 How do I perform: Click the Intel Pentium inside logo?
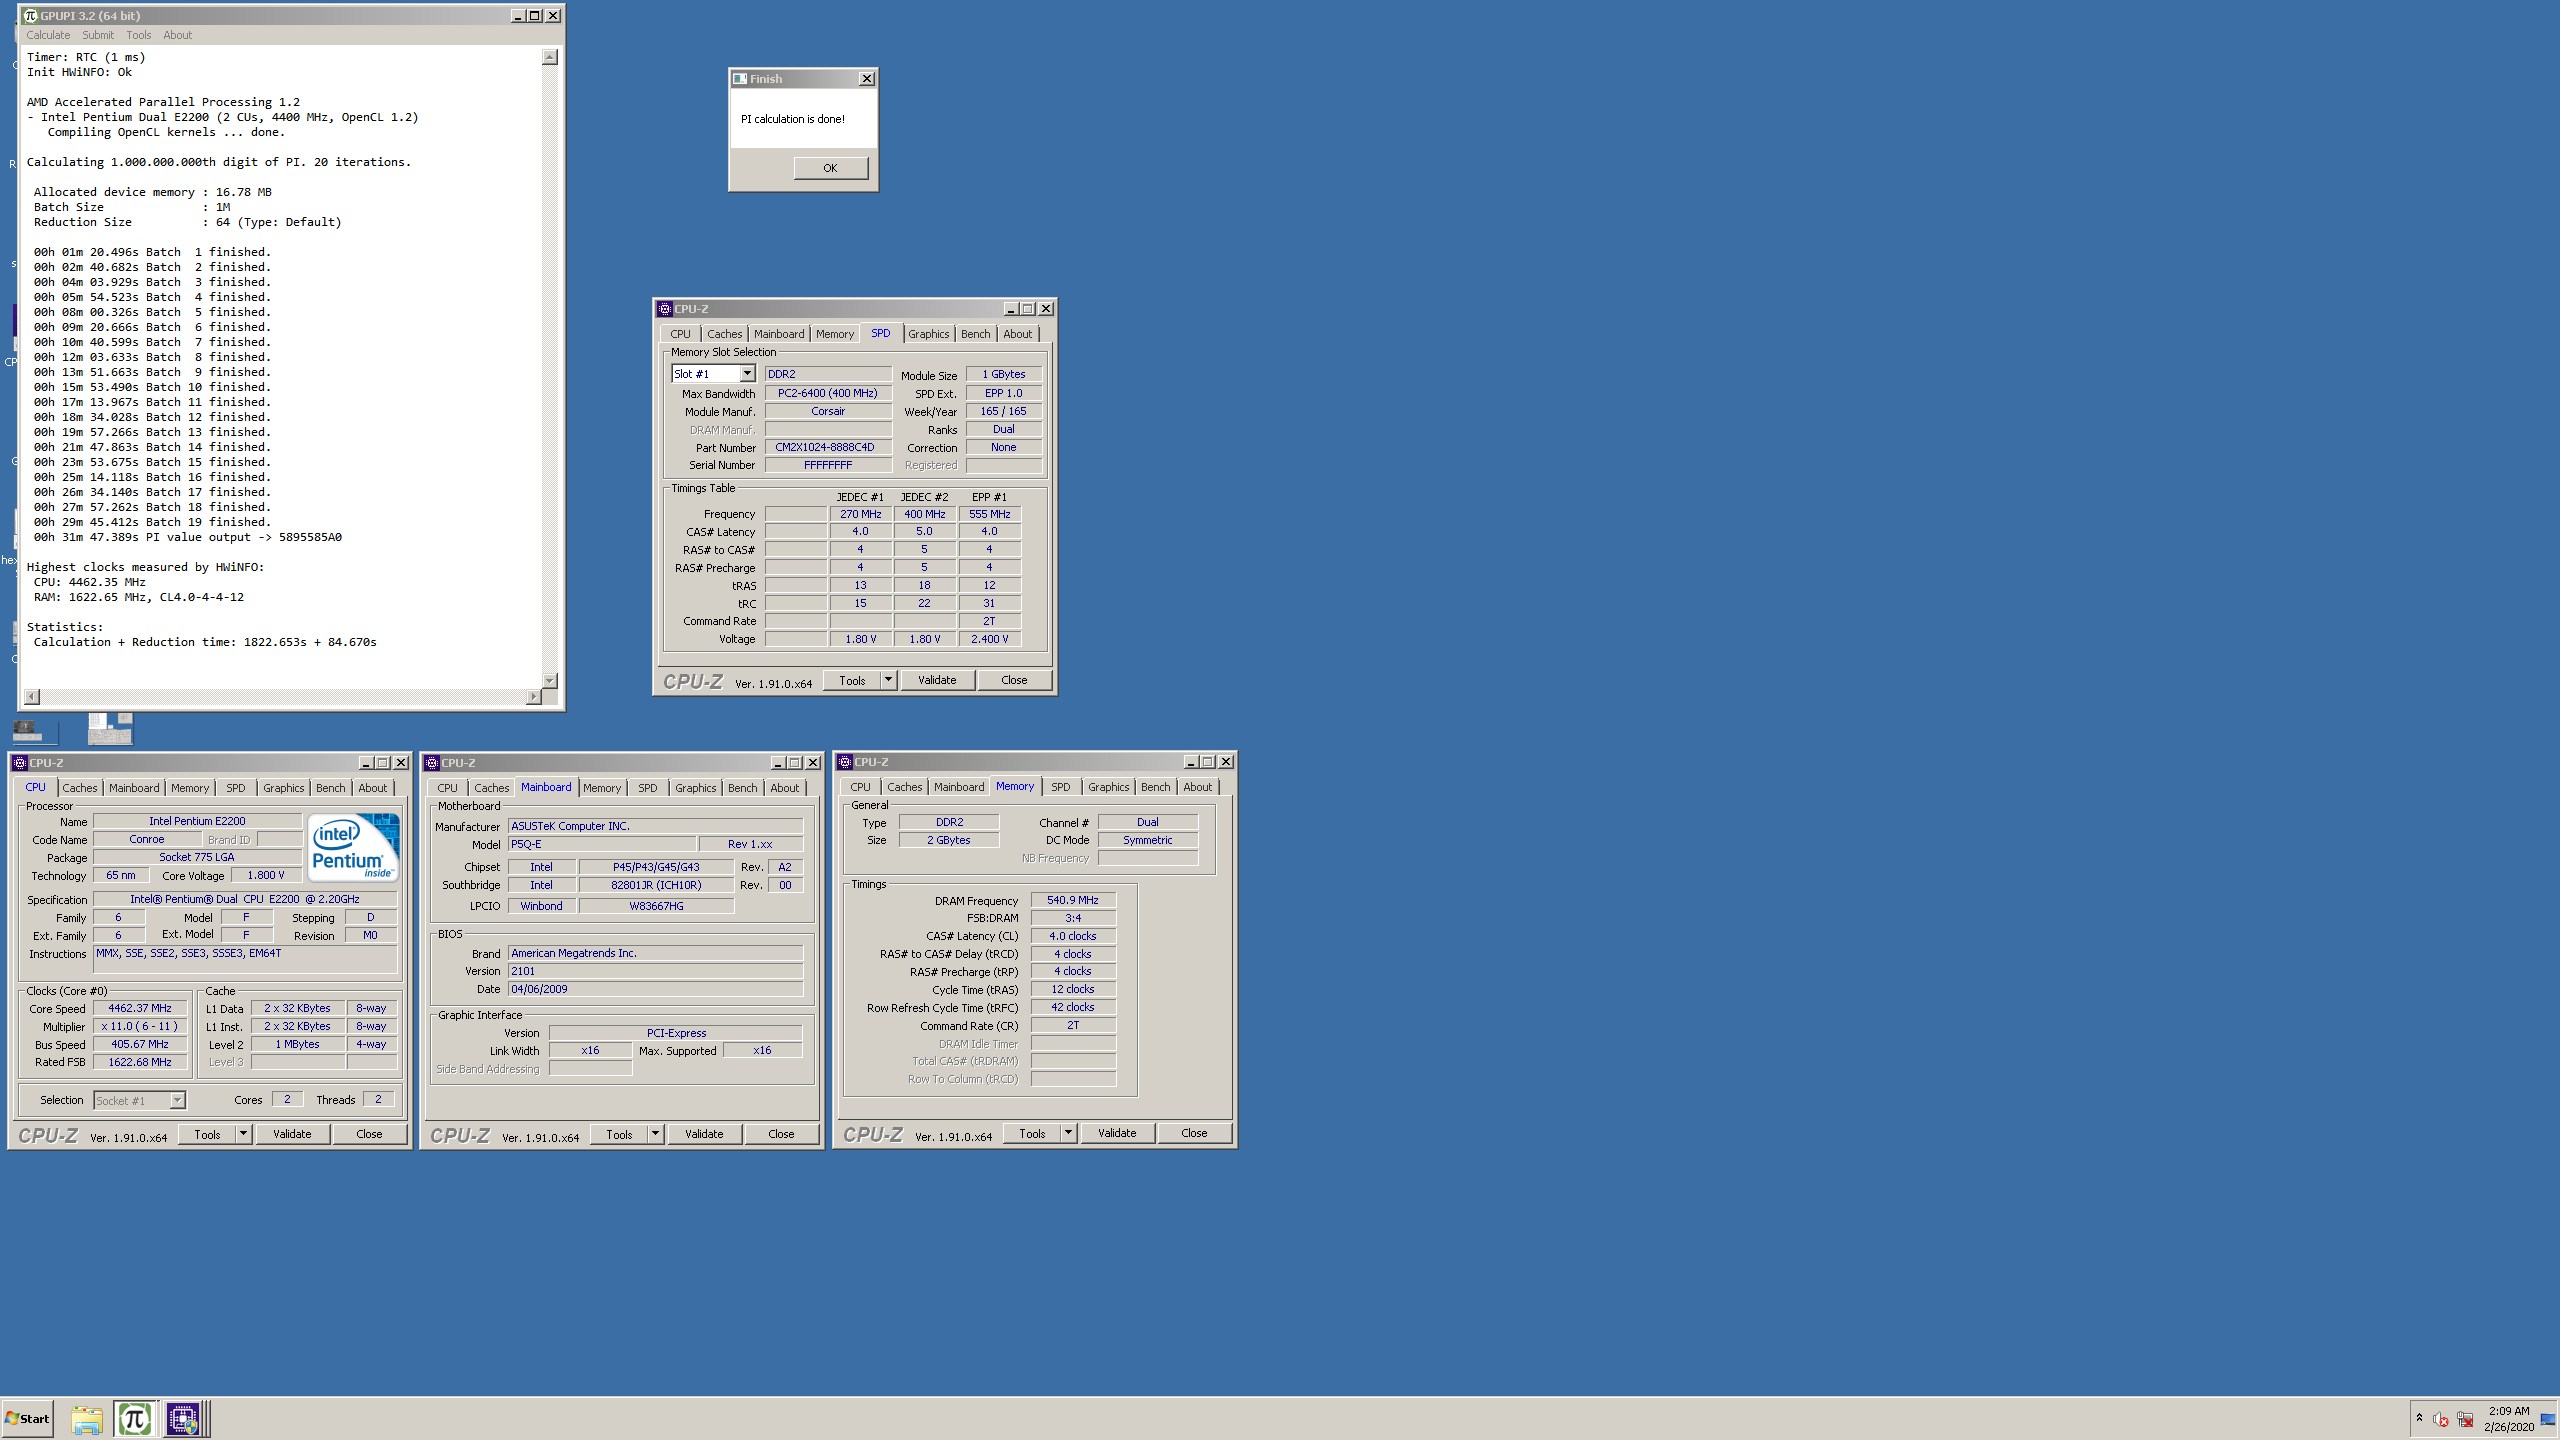point(354,847)
